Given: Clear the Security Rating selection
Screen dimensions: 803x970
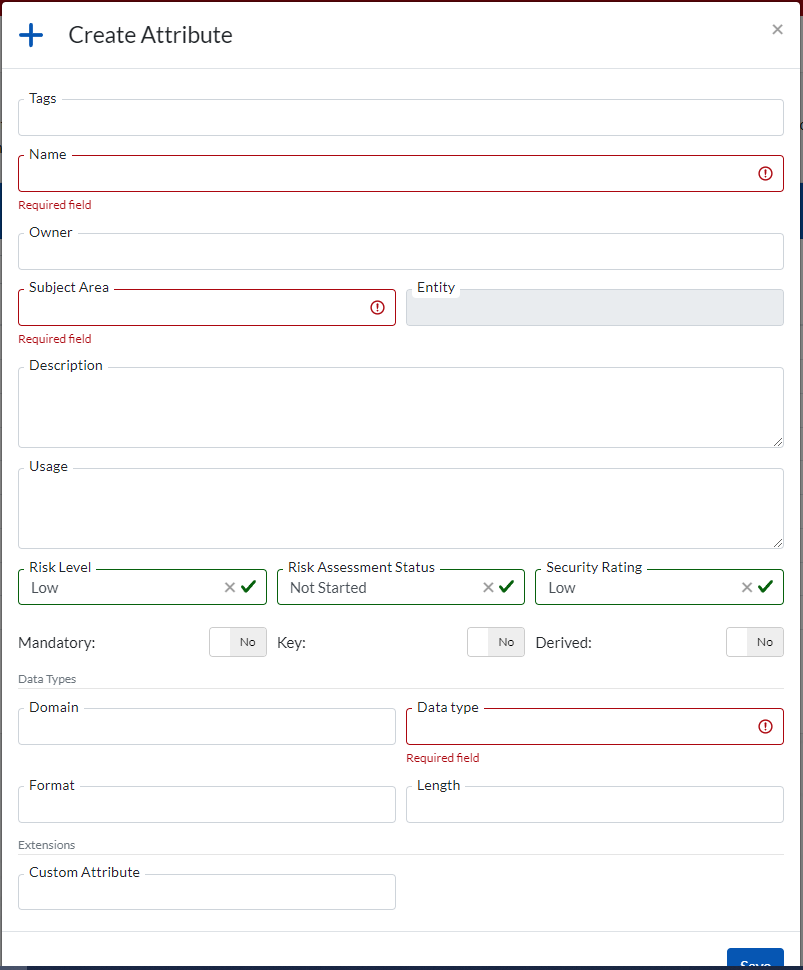Looking at the screenshot, I should pyautogui.click(x=746, y=588).
